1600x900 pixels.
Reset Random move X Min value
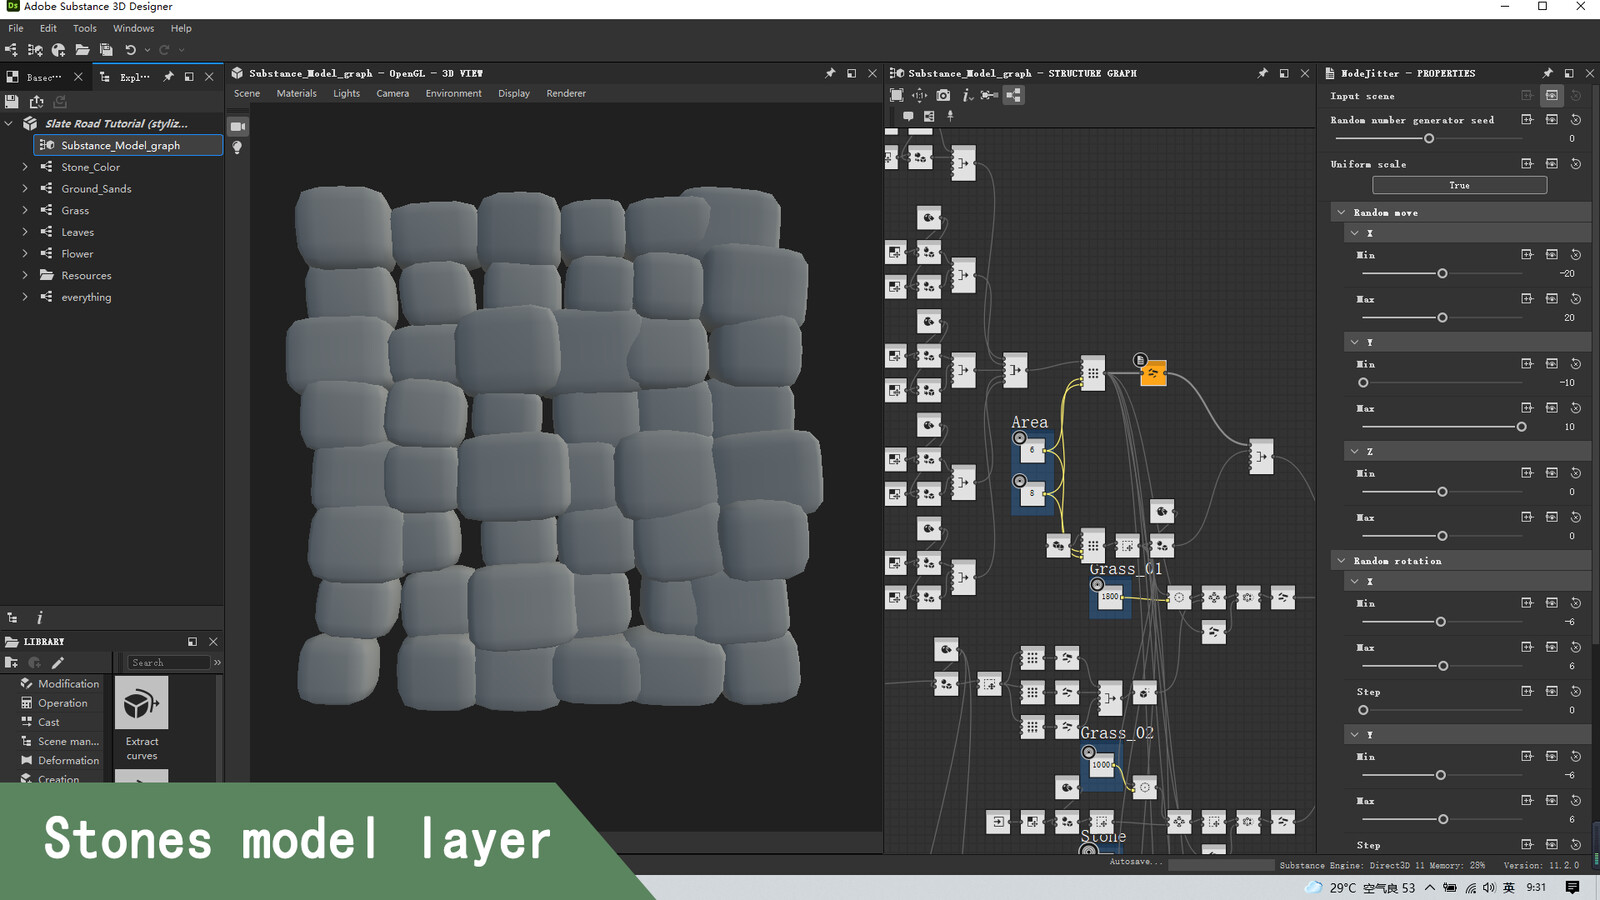[x=1575, y=255]
